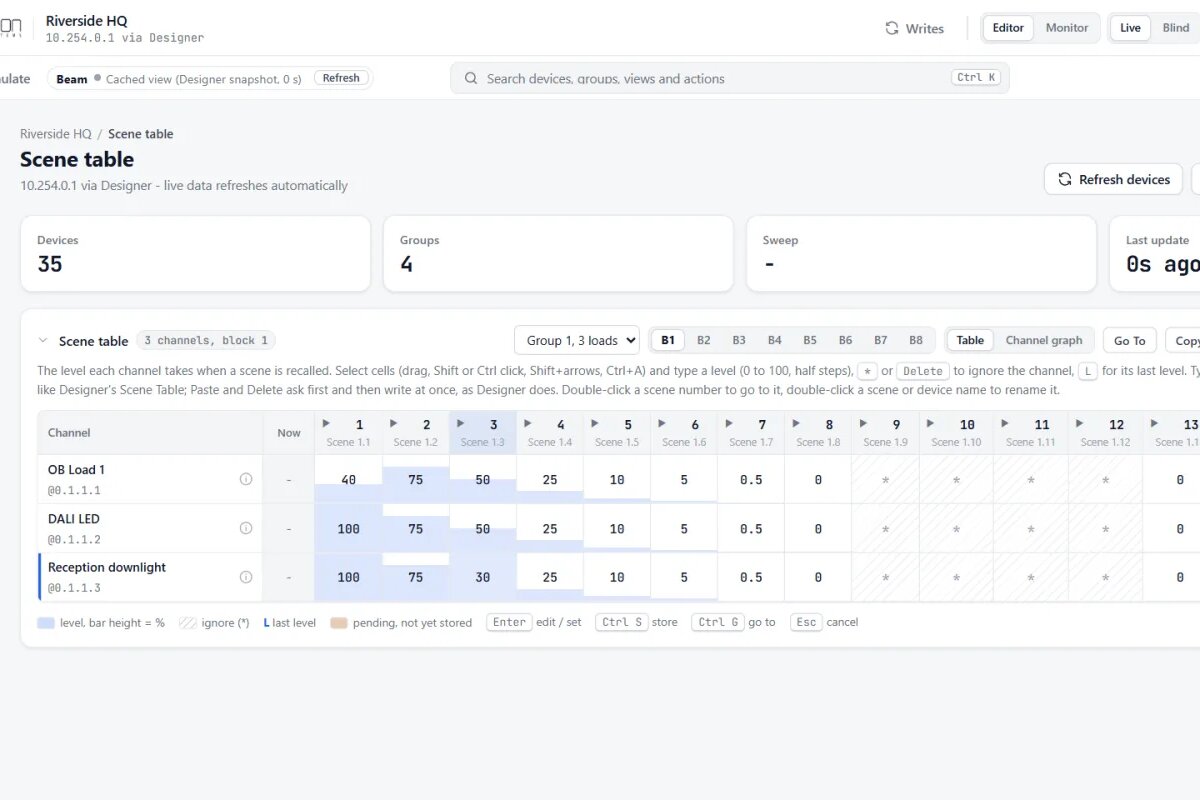Switch to Editor mode
The image size is (1200, 800).
point(1008,28)
